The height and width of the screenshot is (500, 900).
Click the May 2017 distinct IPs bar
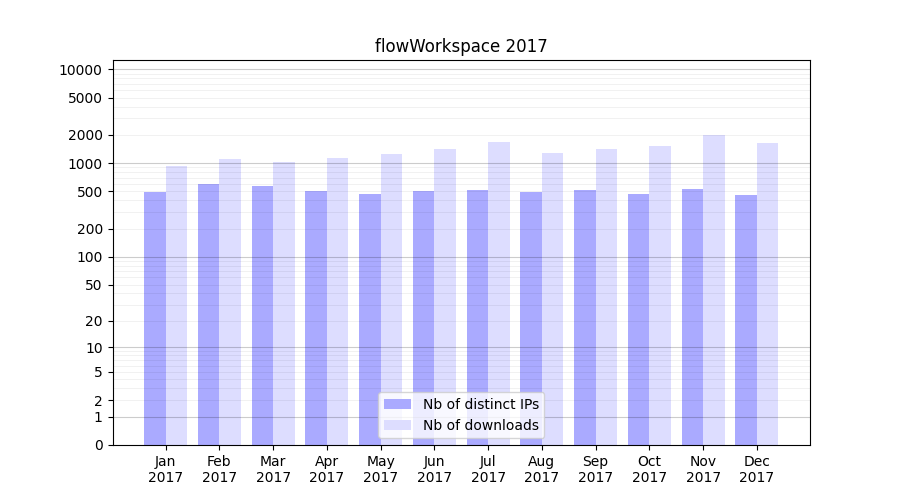370,319
